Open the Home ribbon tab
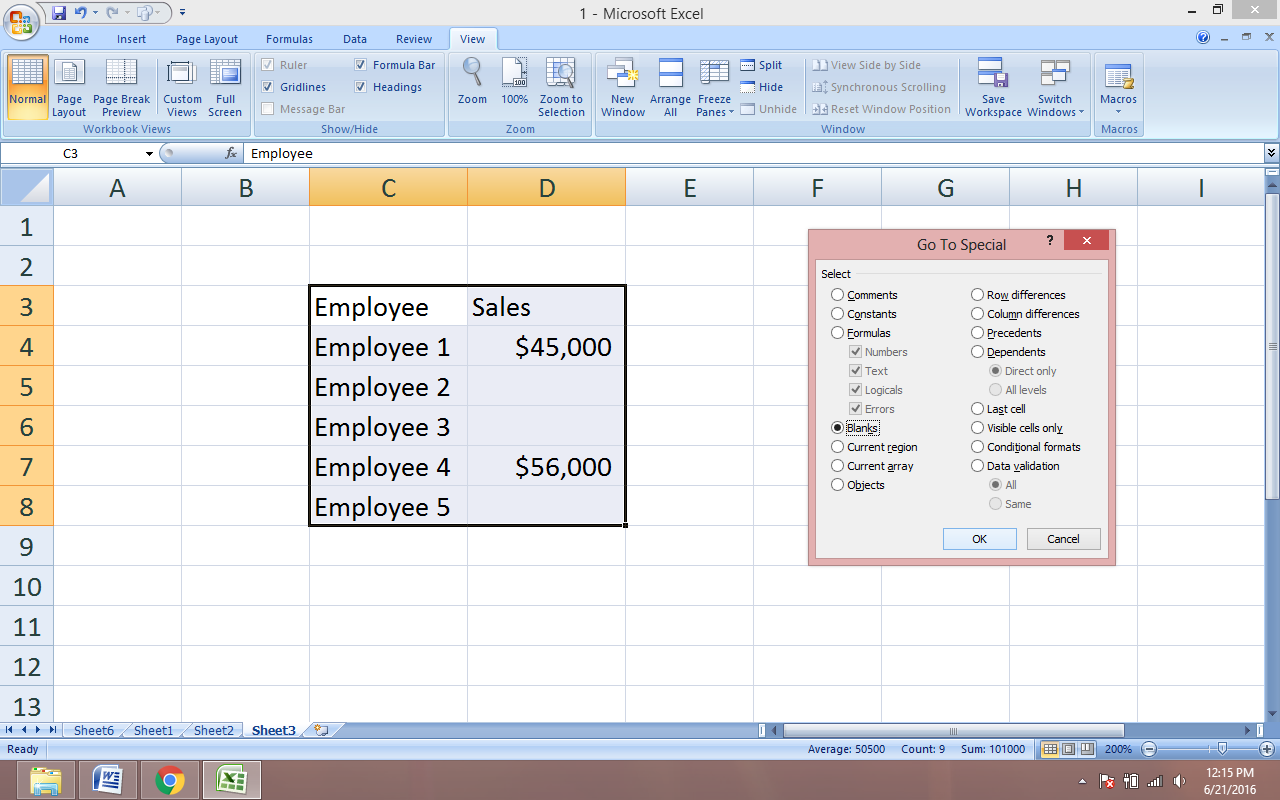Screen dimensions: 1280x800 pyautogui.click(x=74, y=39)
